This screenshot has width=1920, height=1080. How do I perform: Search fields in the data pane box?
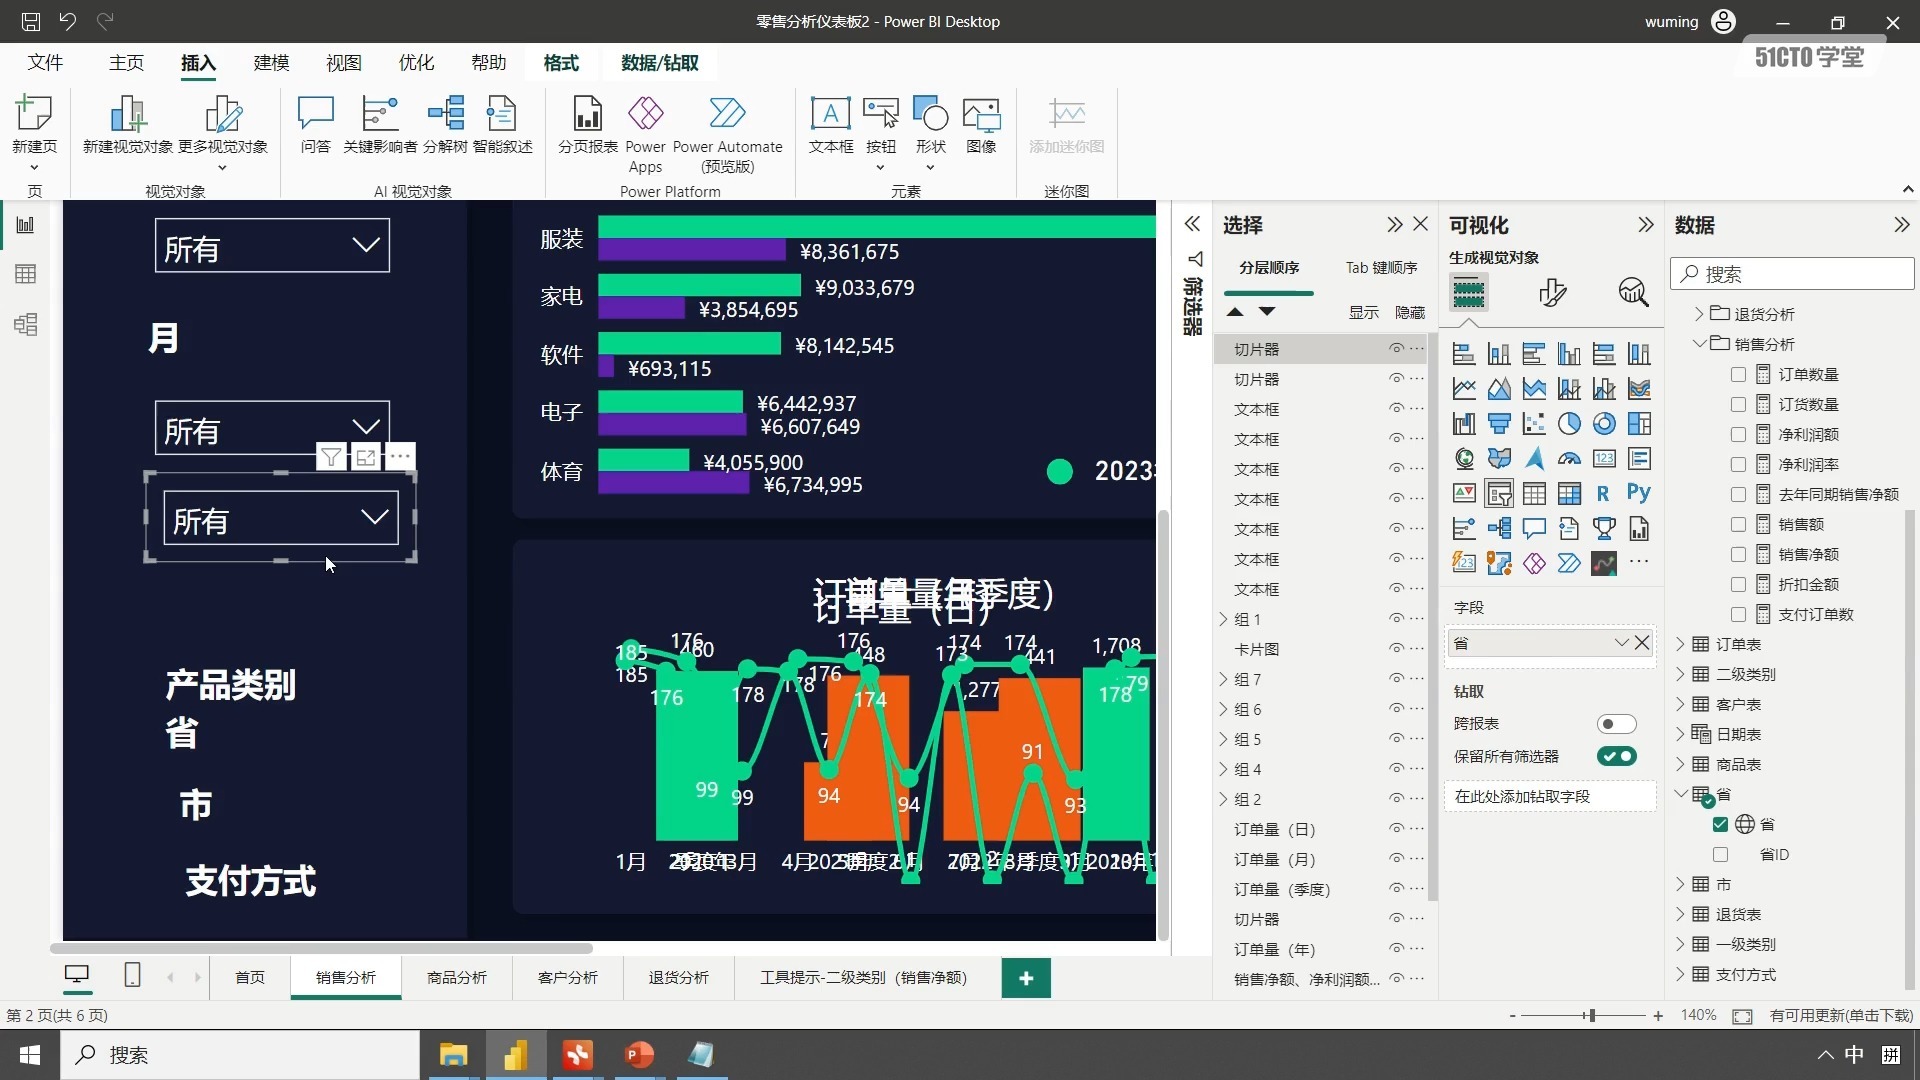1792,274
